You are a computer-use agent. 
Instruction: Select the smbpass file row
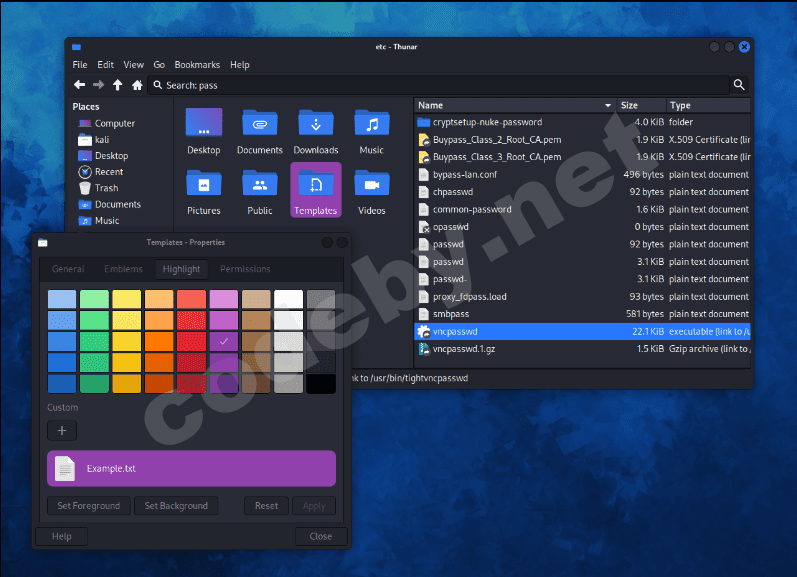click(x=451, y=314)
